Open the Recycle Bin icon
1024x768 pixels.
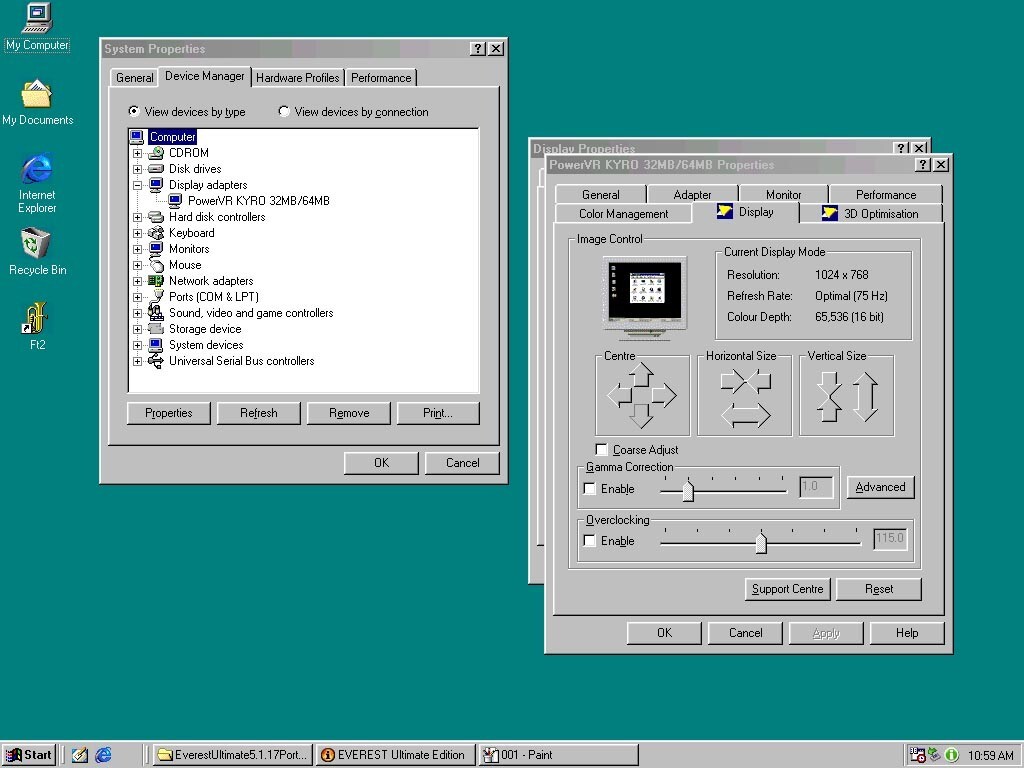click(37, 243)
